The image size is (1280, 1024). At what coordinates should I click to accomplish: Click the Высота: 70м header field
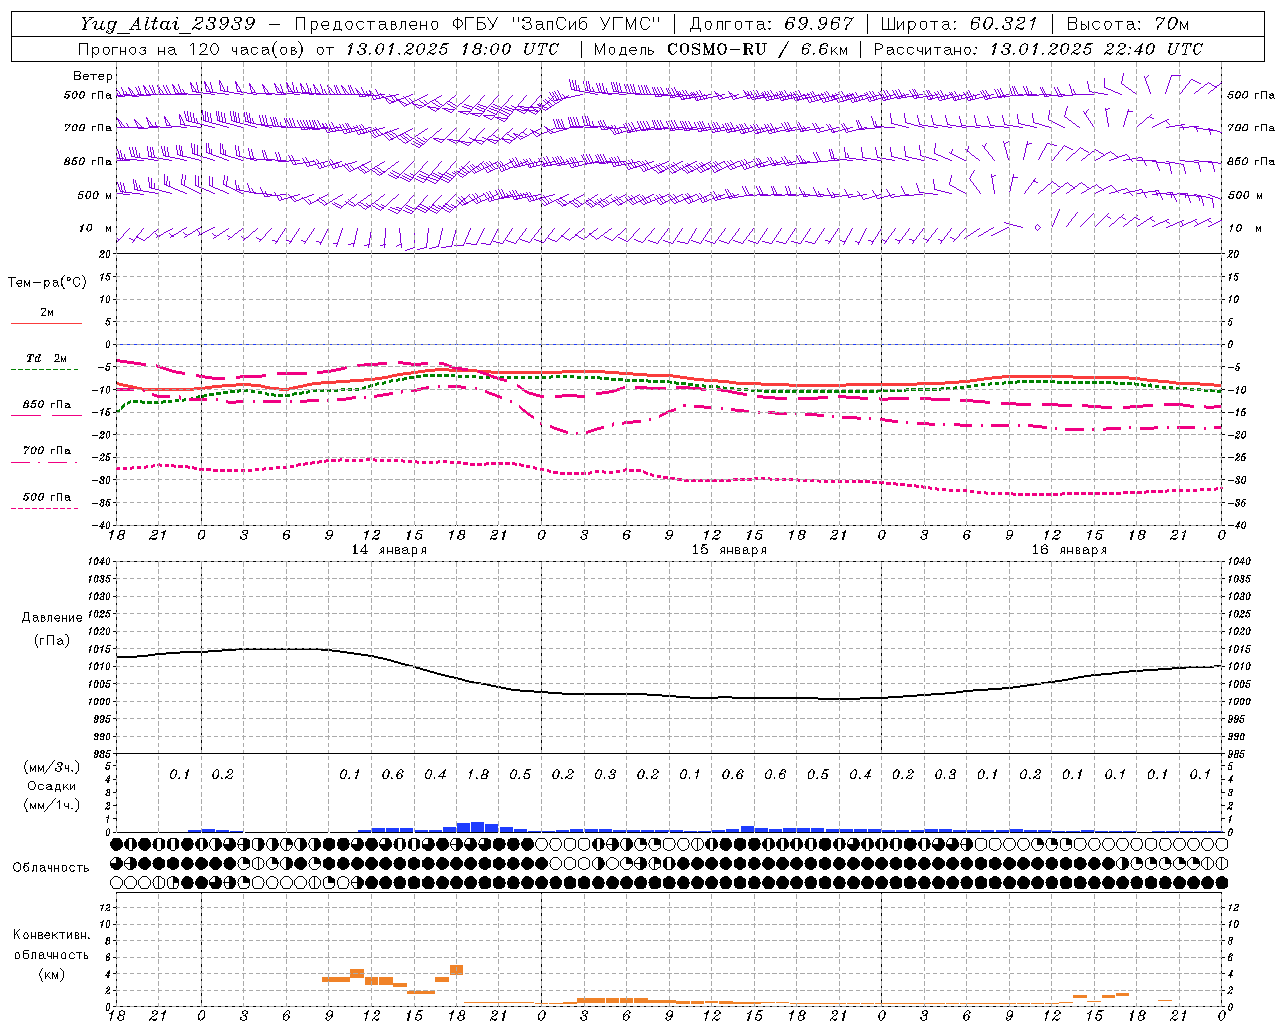pos(1128,24)
